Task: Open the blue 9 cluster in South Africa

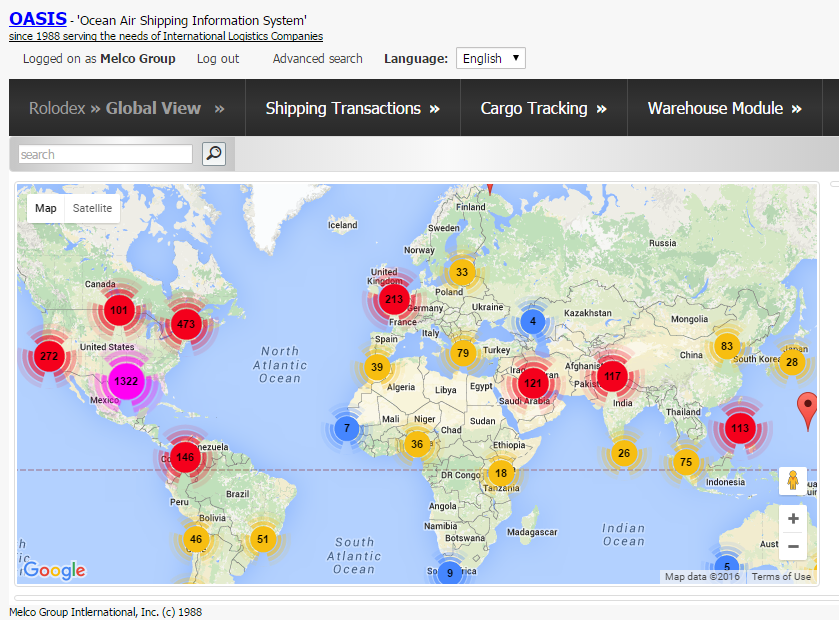Action: click(450, 572)
